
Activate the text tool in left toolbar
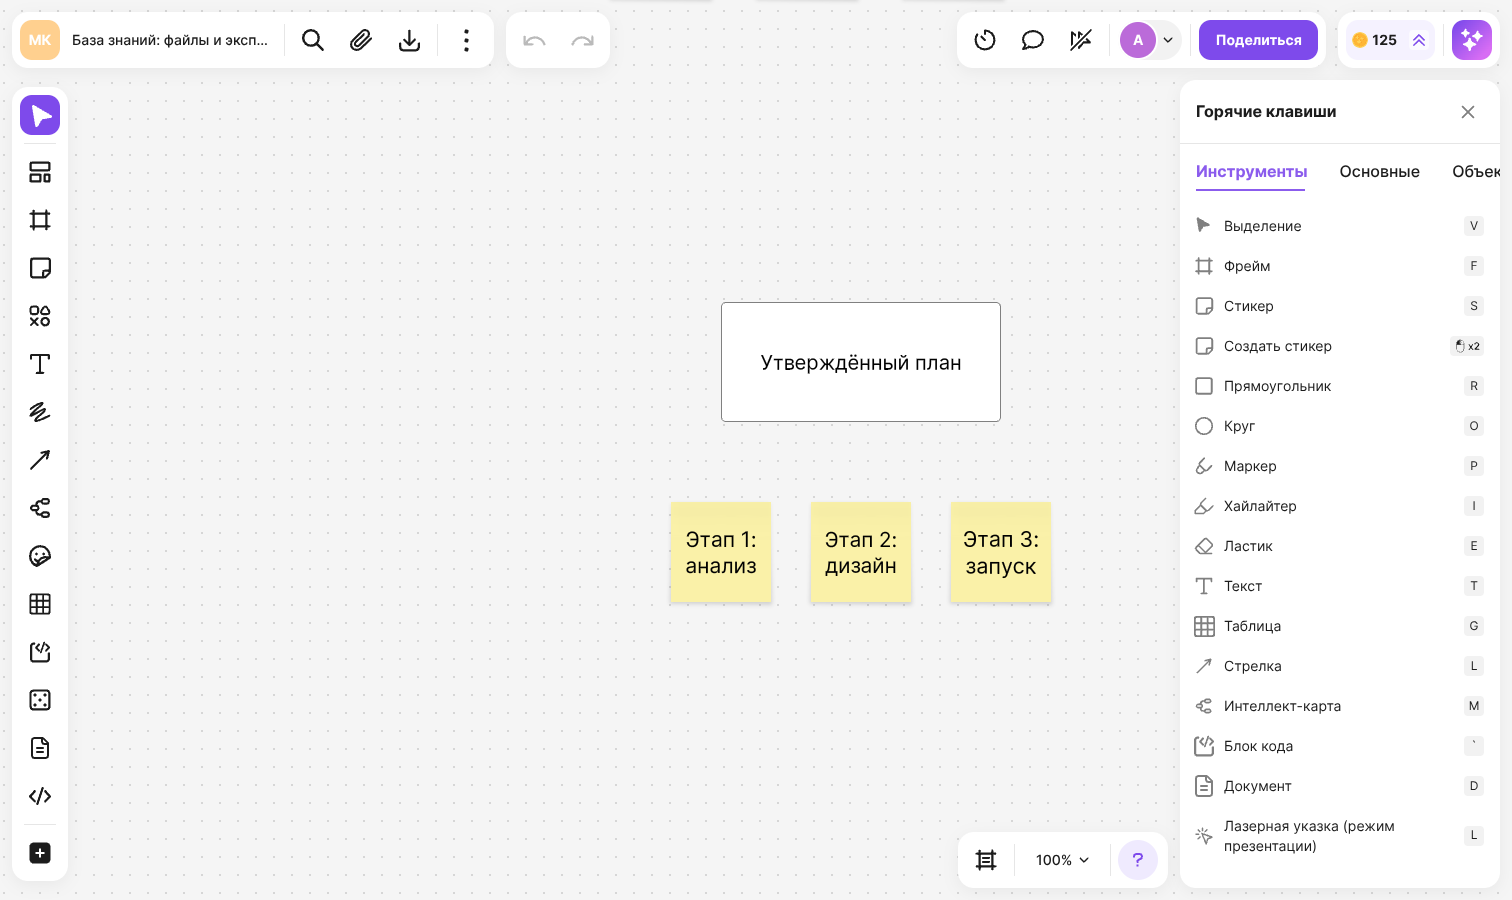[40, 364]
